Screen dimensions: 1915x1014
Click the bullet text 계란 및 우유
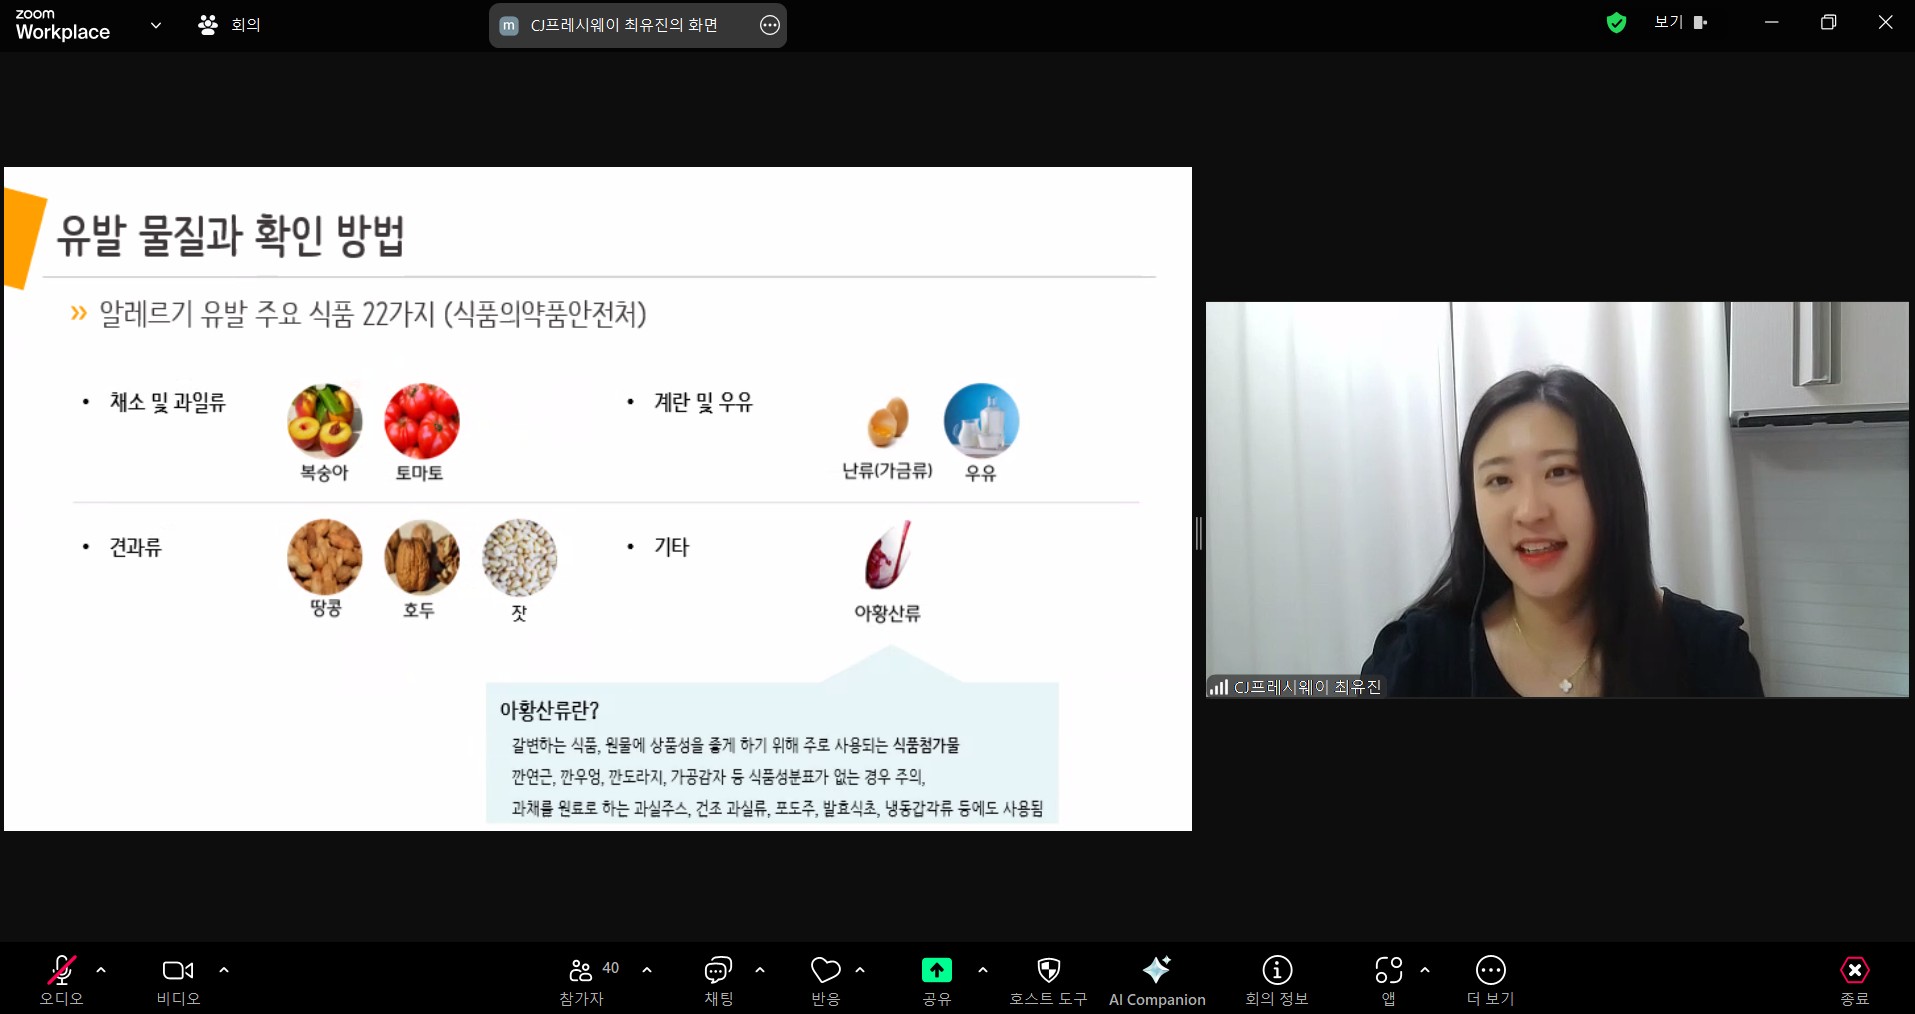703,402
